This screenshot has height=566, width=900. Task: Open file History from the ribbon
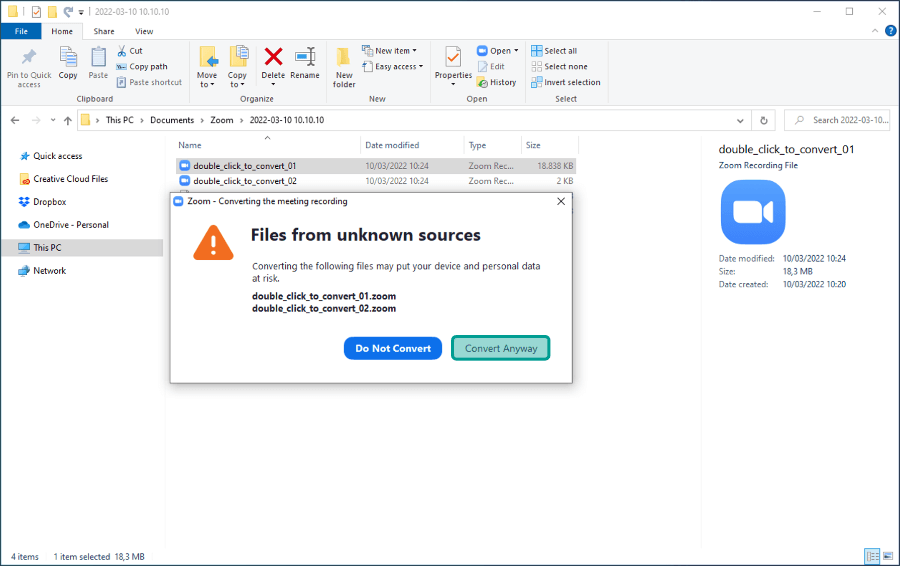(x=496, y=82)
